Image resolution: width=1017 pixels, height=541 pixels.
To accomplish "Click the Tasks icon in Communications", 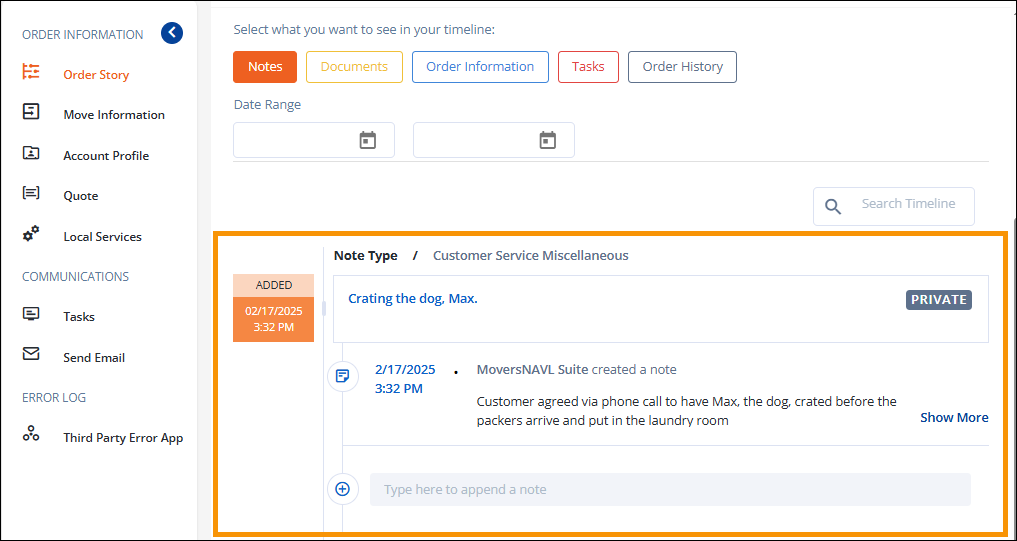I will [31, 314].
